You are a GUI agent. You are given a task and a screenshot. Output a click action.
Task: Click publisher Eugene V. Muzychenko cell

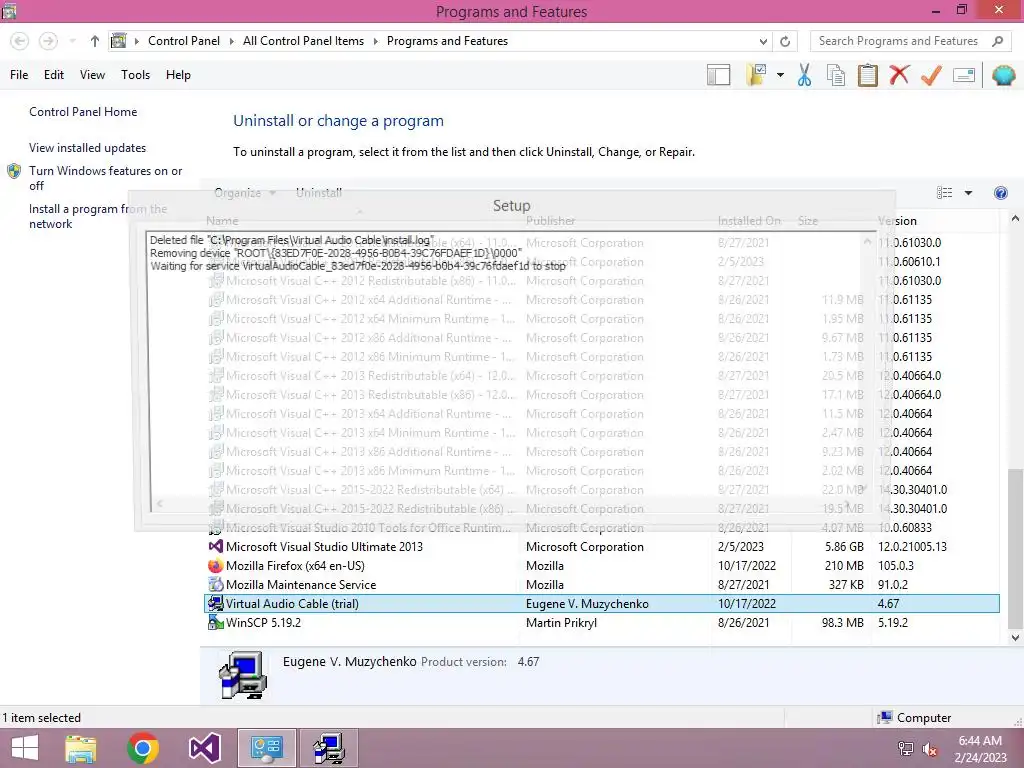(x=587, y=603)
